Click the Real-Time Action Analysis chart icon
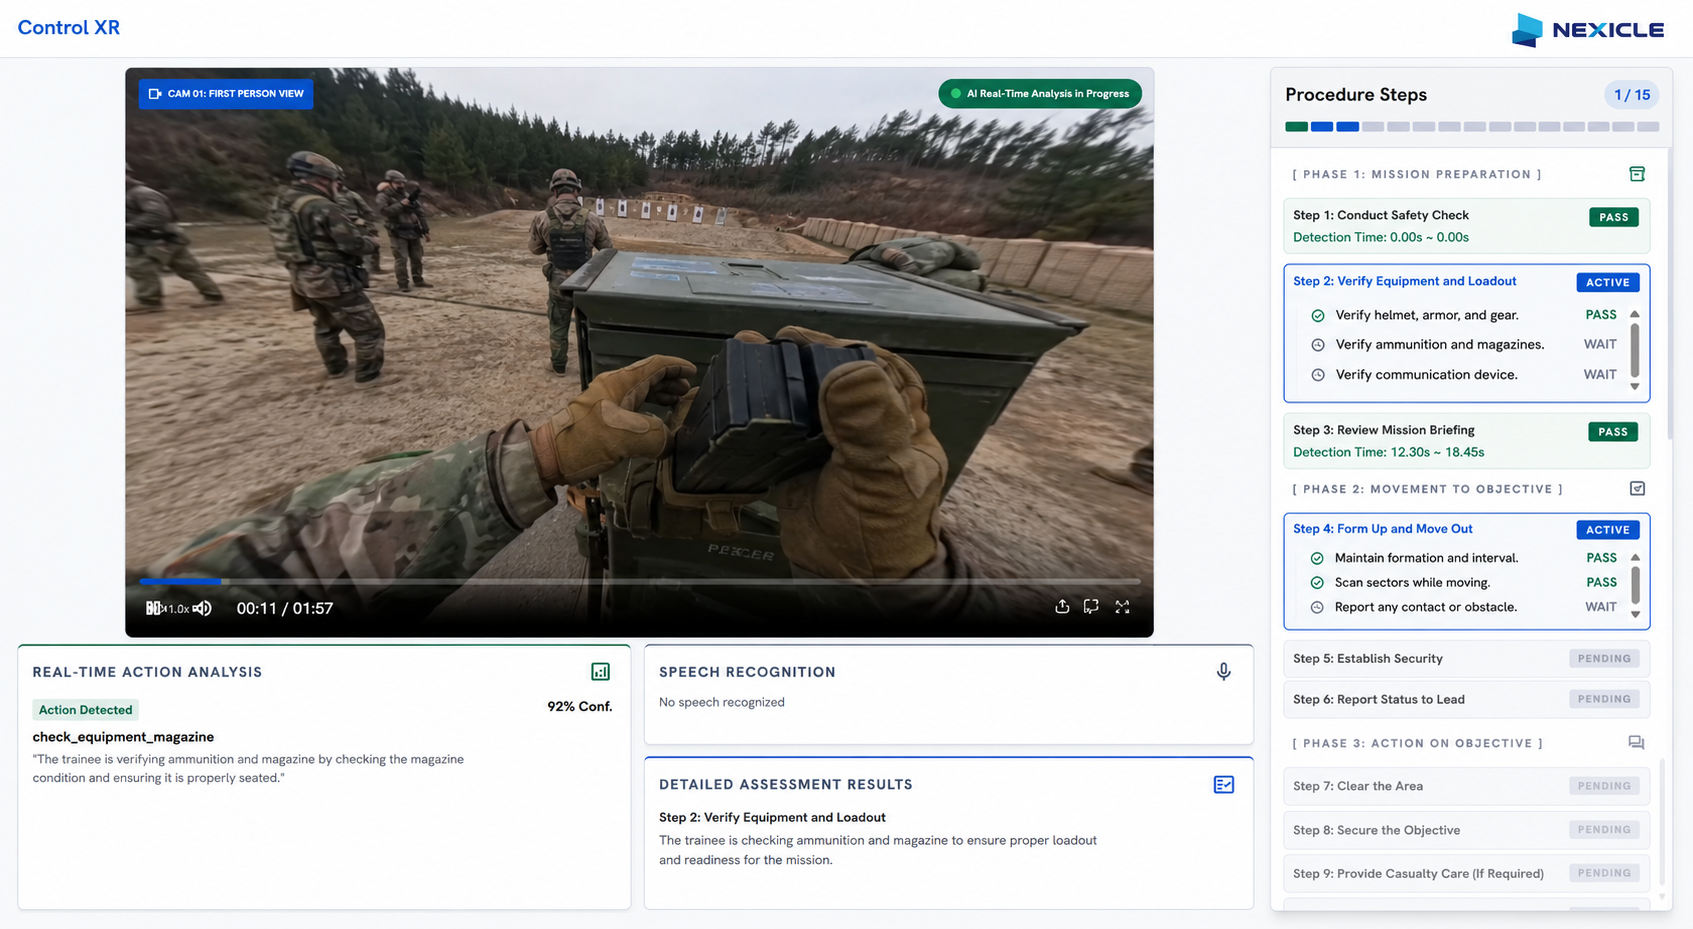The width and height of the screenshot is (1693, 929). [600, 672]
